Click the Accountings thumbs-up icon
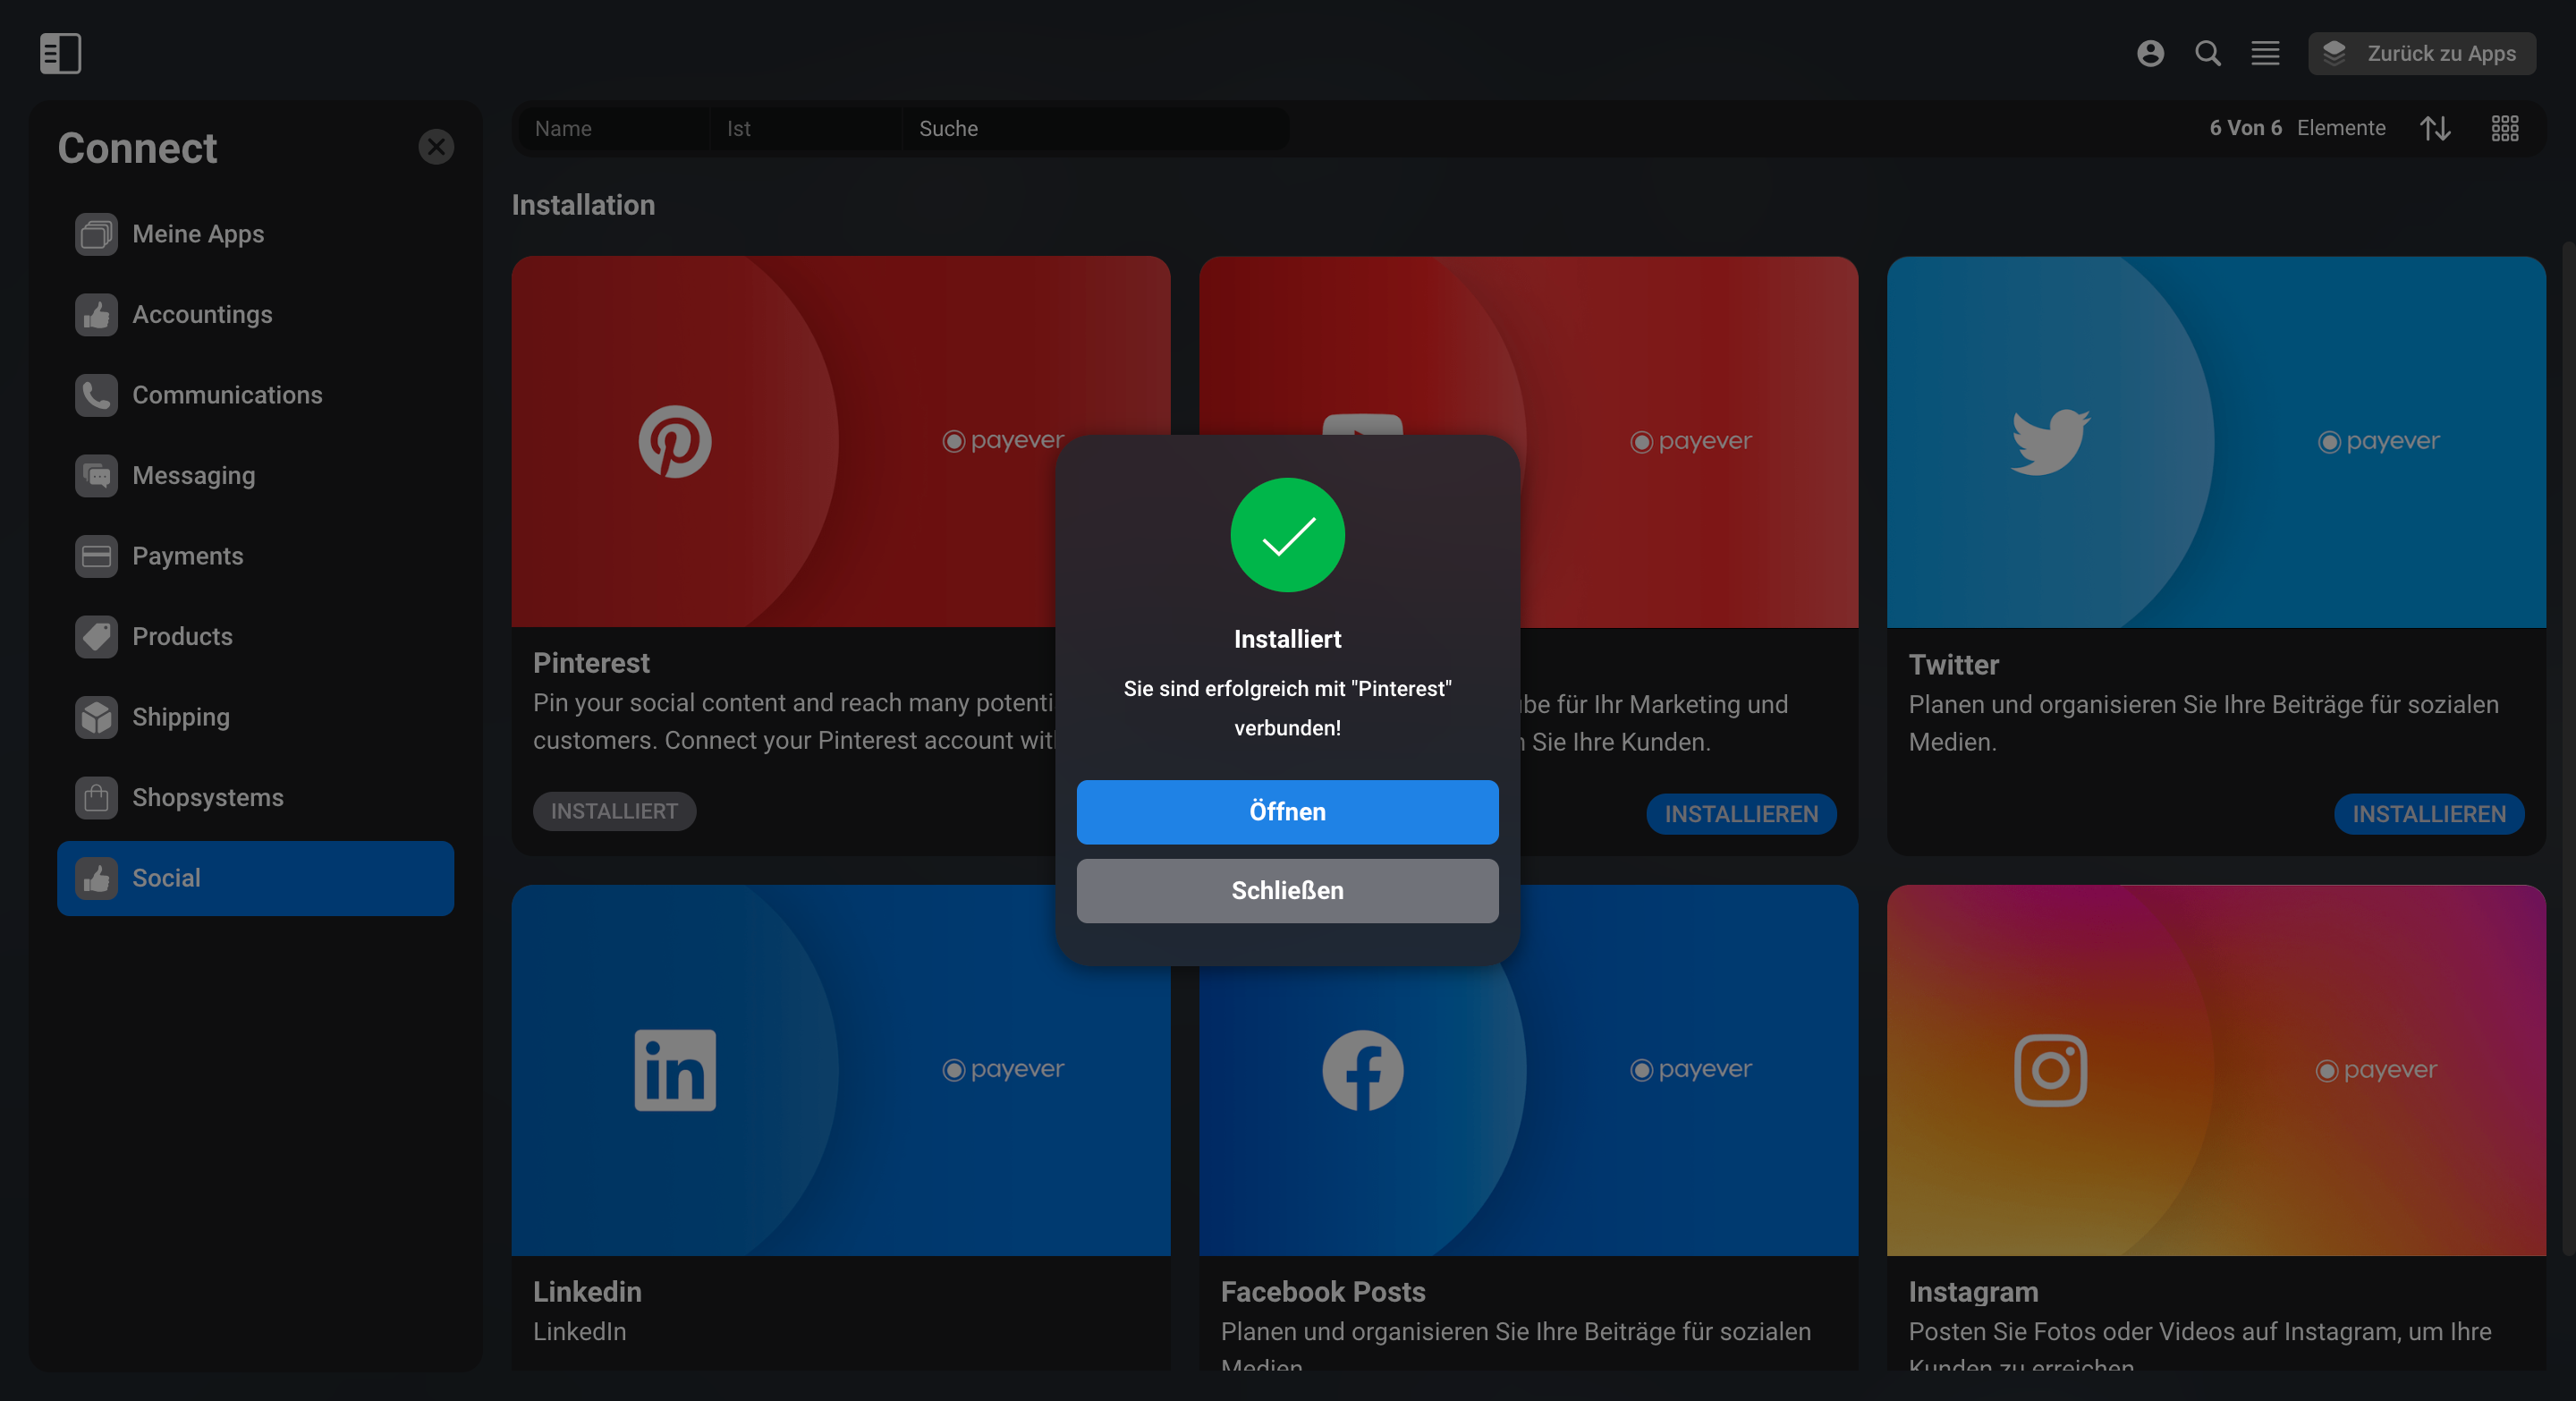Image resolution: width=2576 pixels, height=1401 pixels. point(96,315)
